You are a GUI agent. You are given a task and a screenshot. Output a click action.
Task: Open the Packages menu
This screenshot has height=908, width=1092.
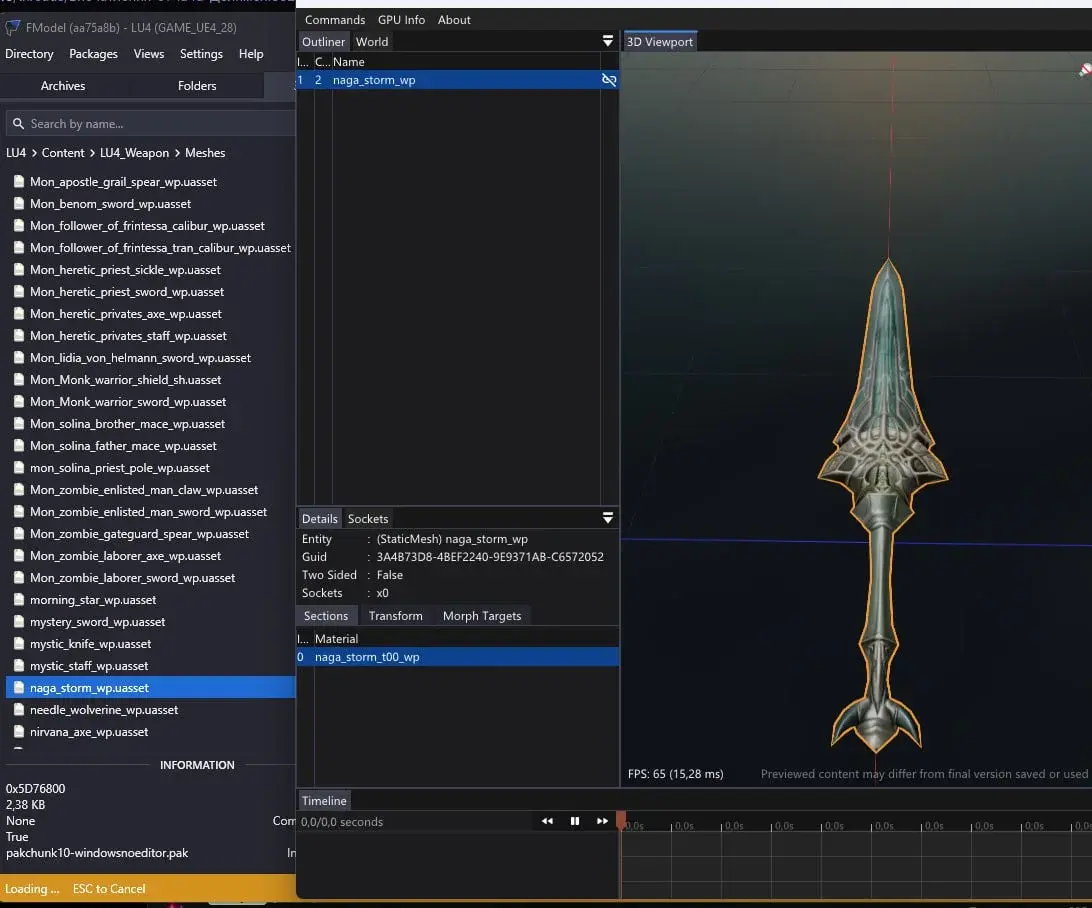point(93,54)
